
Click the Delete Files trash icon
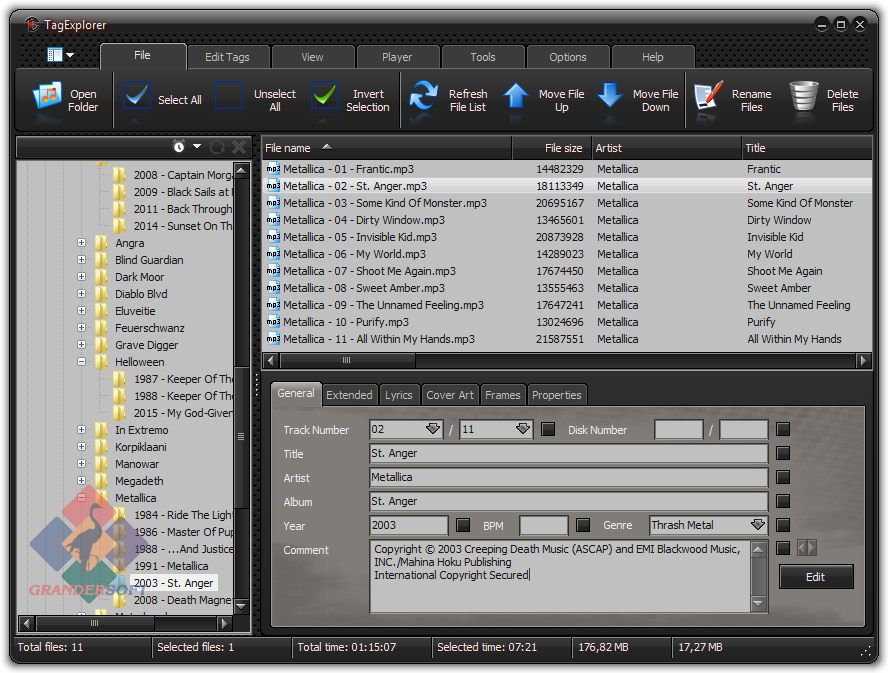coord(804,97)
